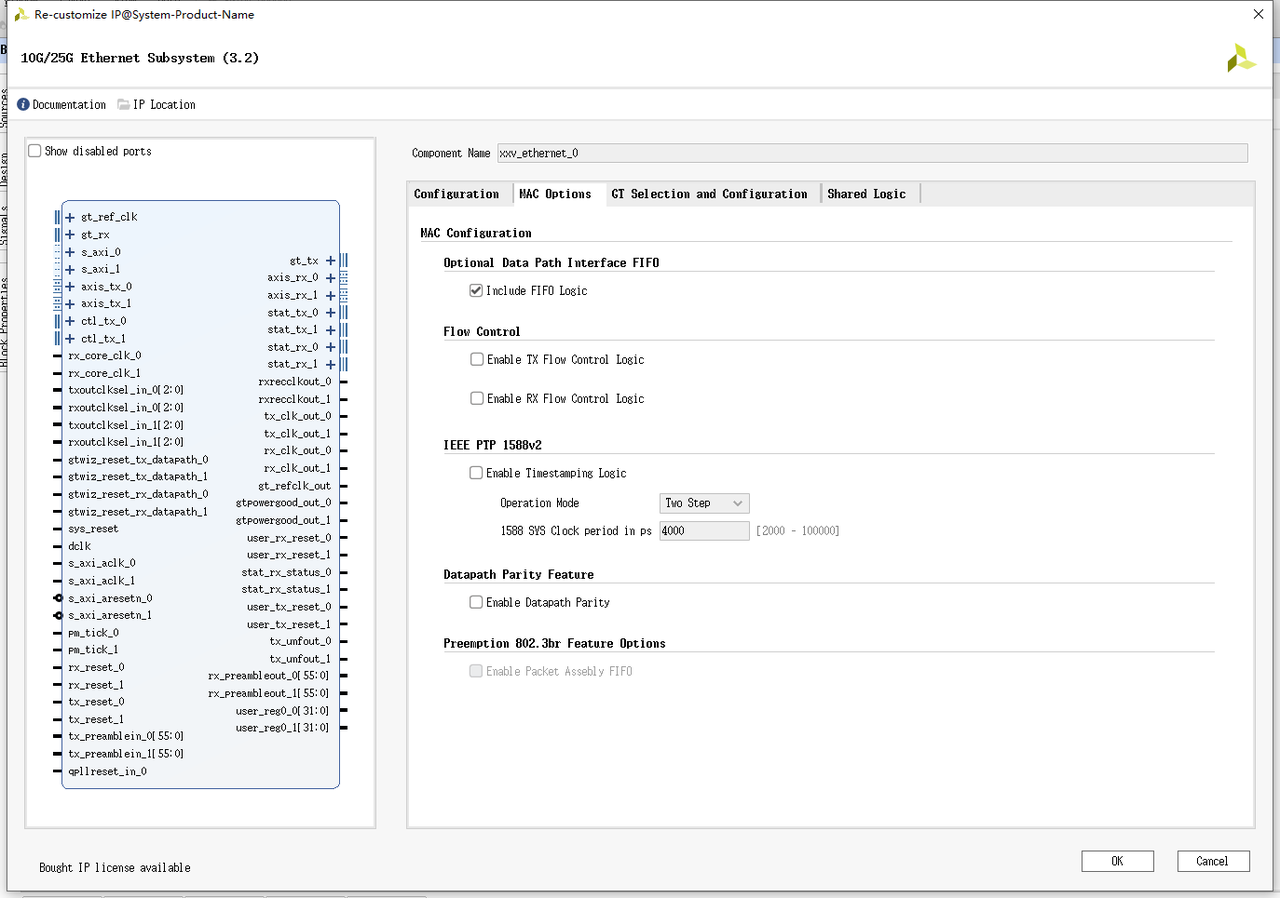Expand the ctl_tx_0 interface port
The image size is (1280, 898).
[x=70, y=321]
